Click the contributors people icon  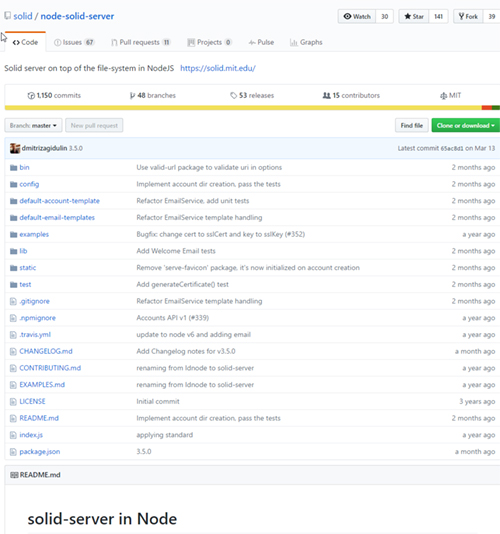pos(326,96)
